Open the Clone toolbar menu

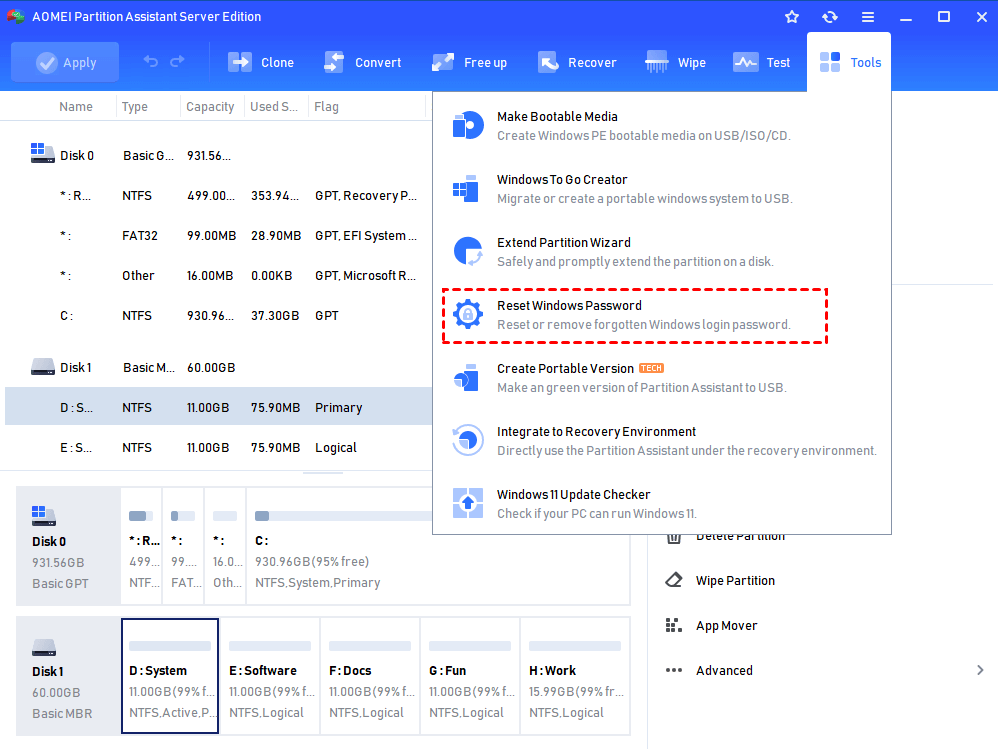(x=261, y=62)
